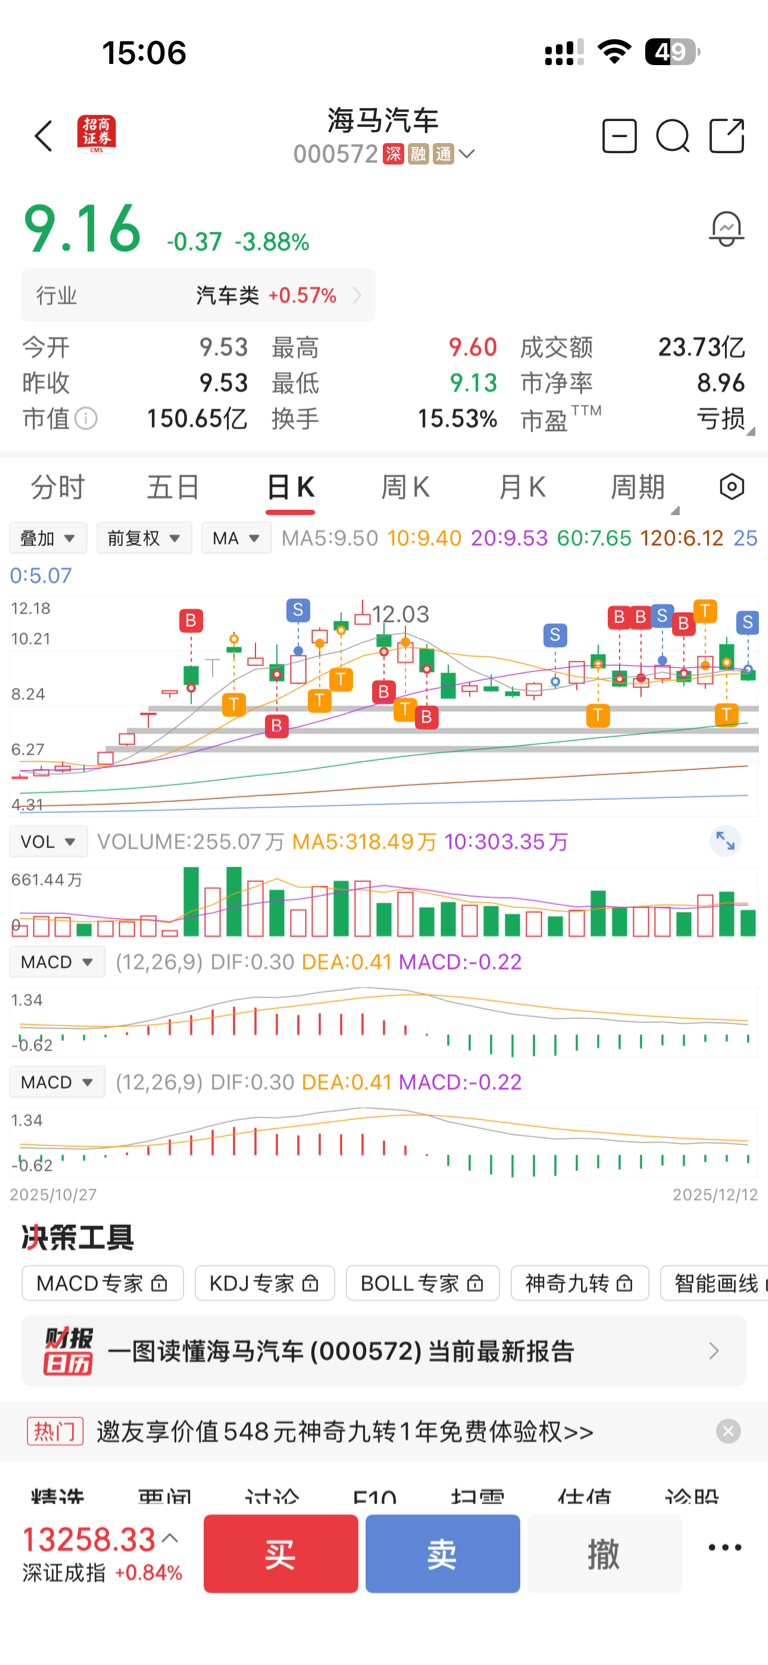Screen dimensions: 768x1665
Task: Tap the 决策工具 section heading
Action: [78, 1237]
